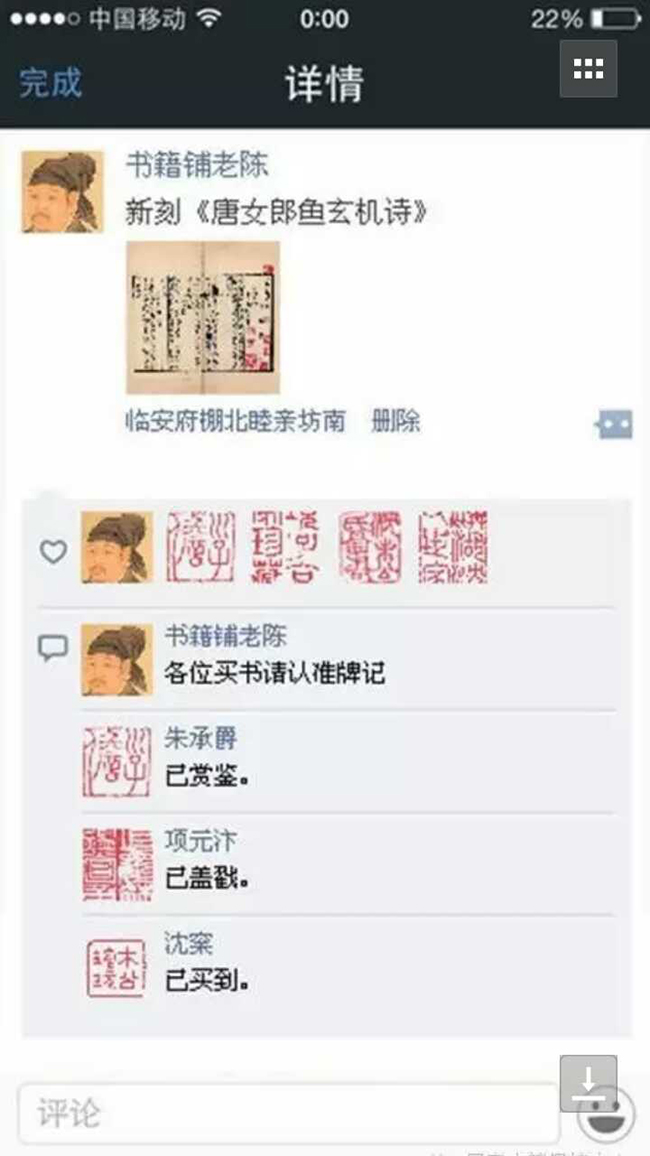
Task: Open location 临安府棚北睦亲坊南
Action: [x=235, y=421]
